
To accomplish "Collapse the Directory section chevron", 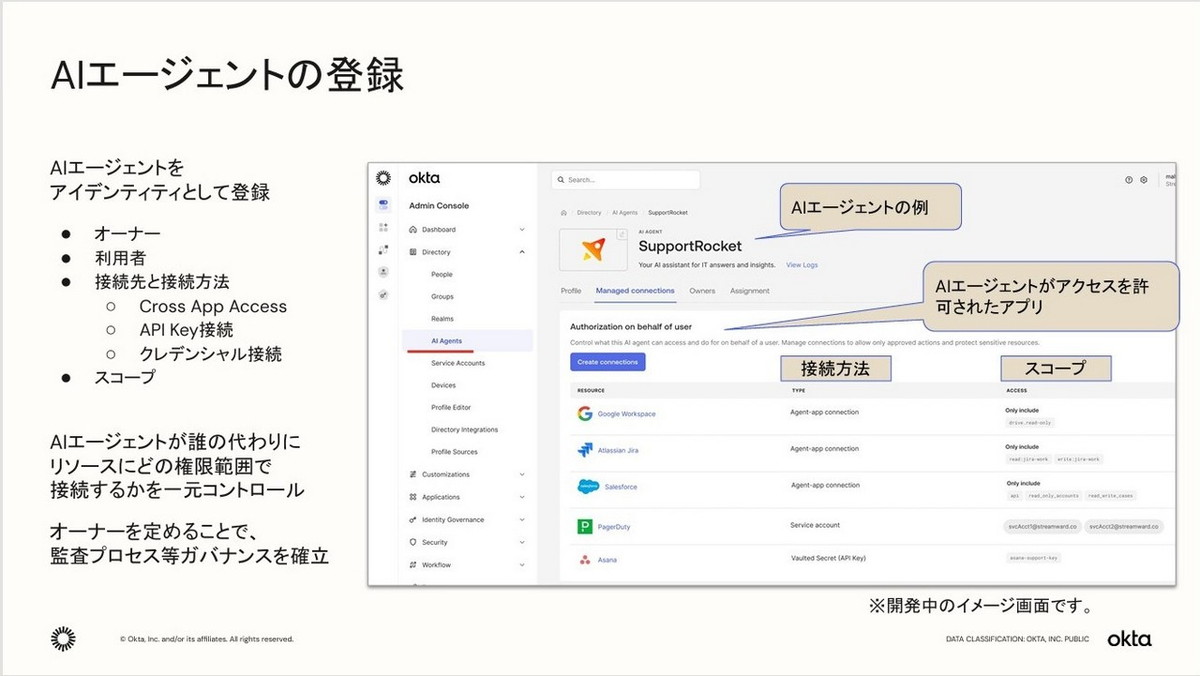I will (x=522, y=252).
